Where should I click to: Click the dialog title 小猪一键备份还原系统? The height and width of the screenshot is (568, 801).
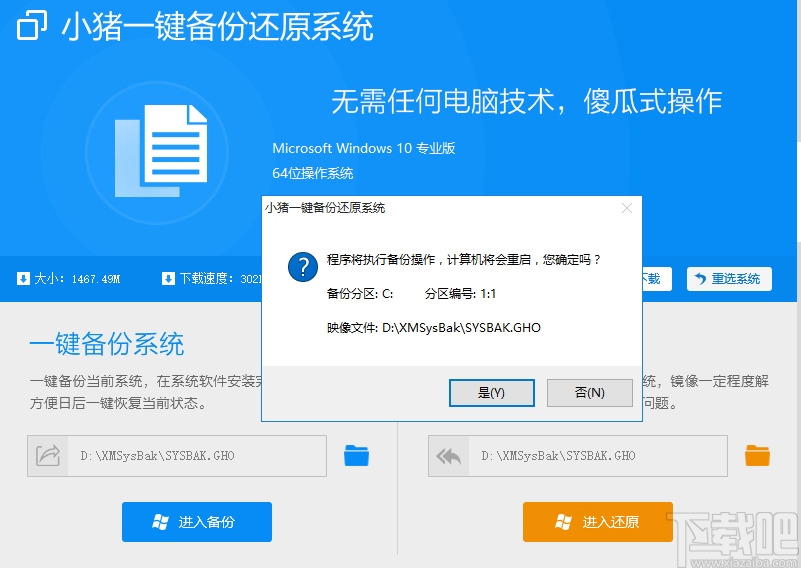(325, 208)
